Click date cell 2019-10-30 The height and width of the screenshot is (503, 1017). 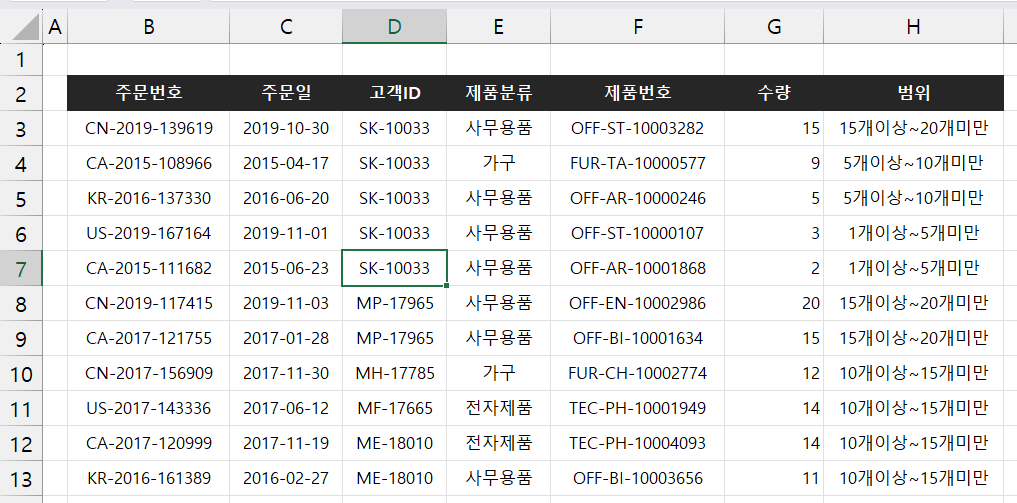[x=286, y=128]
